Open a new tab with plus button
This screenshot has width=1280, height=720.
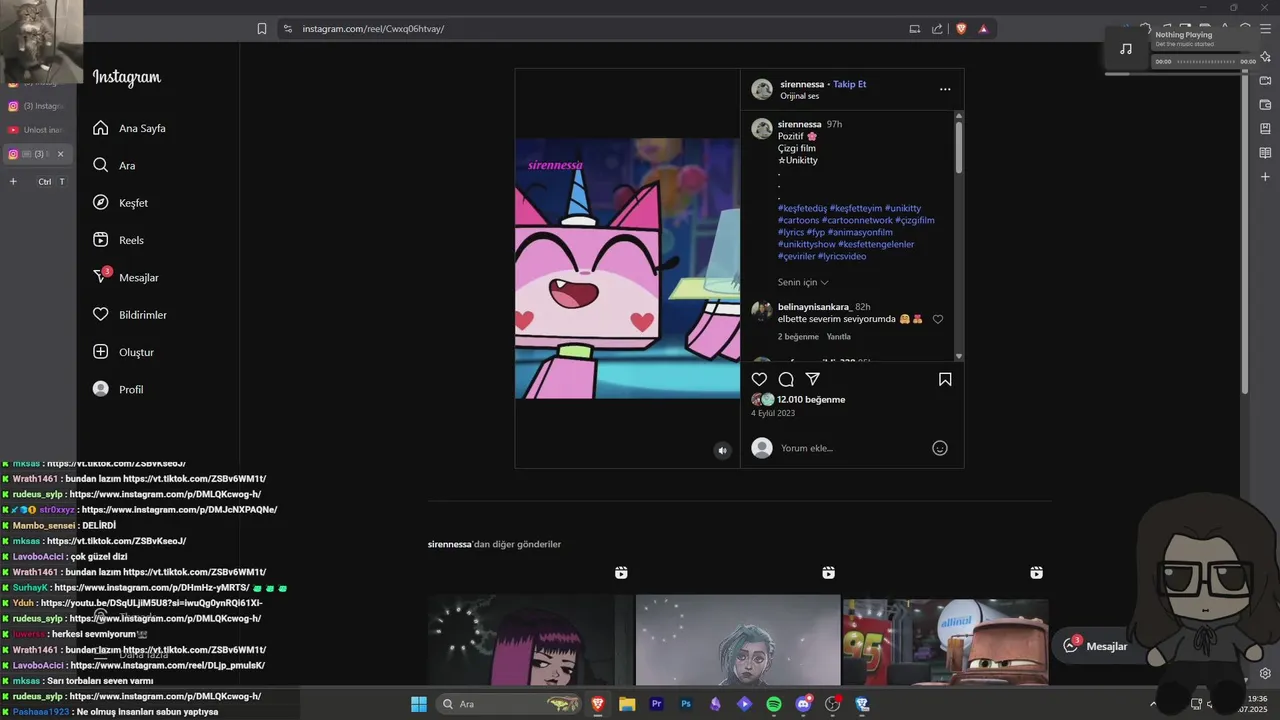point(13,182)
